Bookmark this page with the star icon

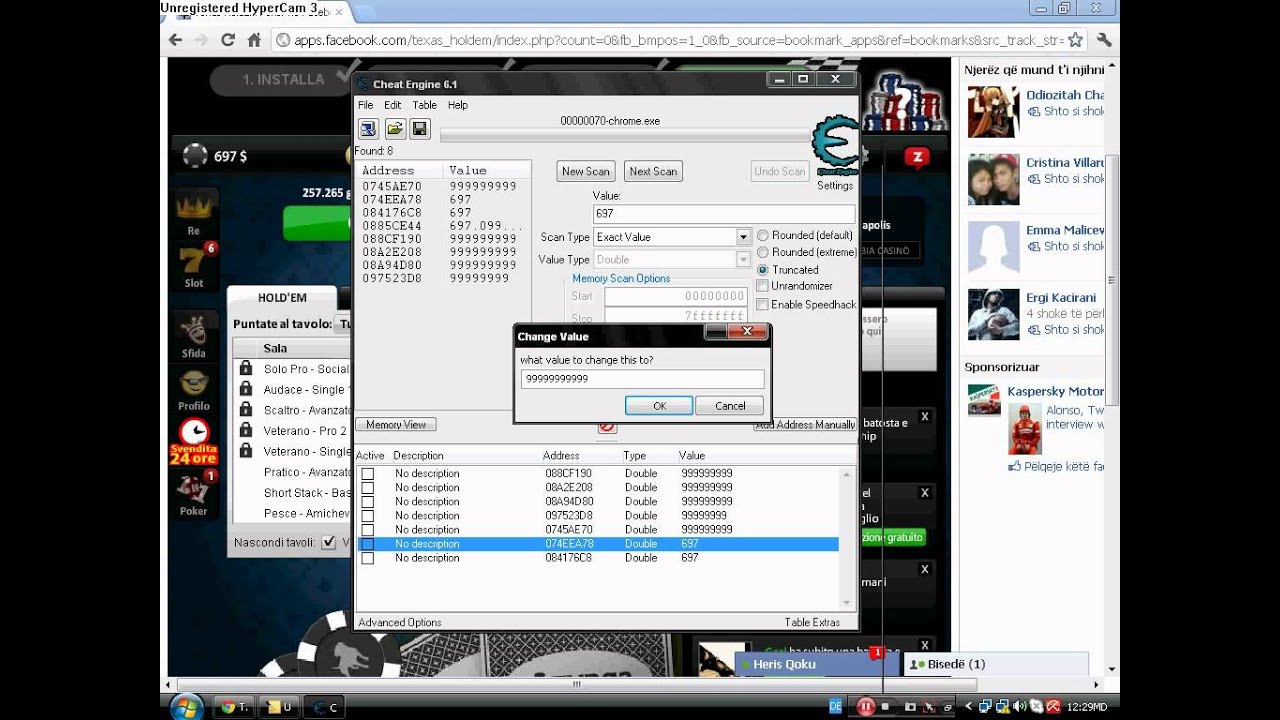1075,40
